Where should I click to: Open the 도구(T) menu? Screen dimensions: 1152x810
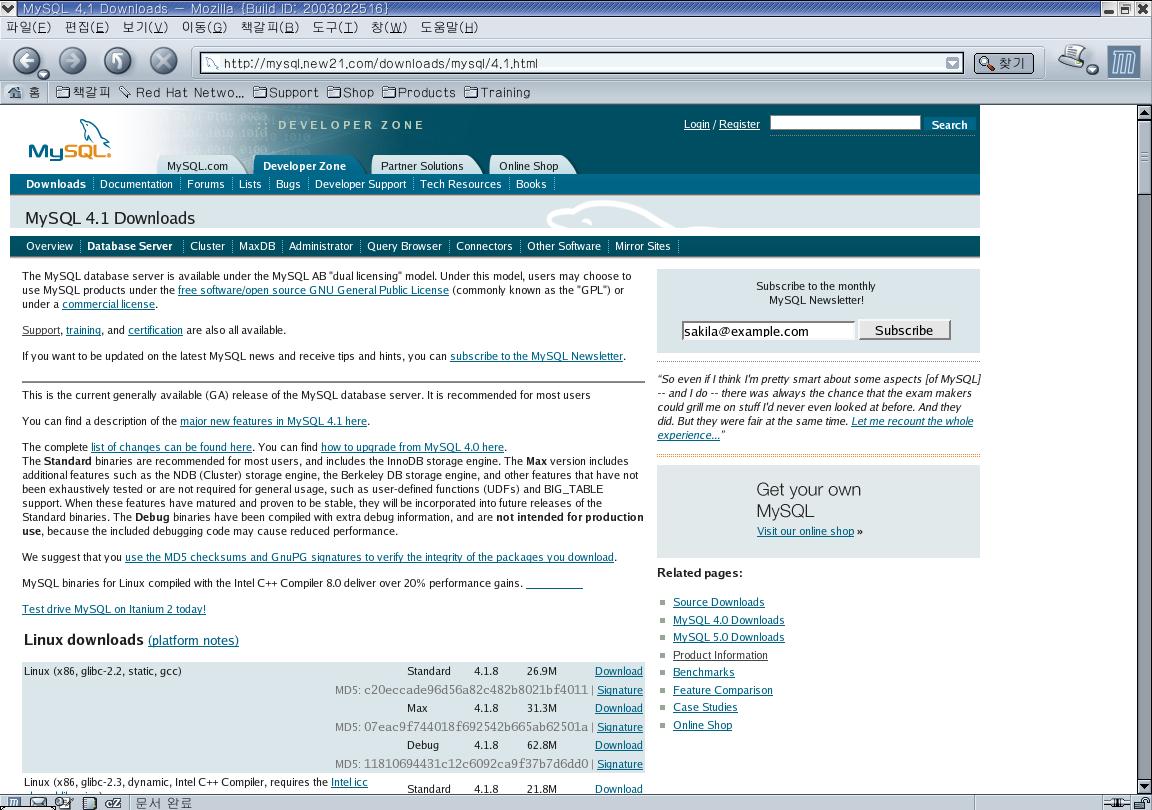[x=335, y=27]
